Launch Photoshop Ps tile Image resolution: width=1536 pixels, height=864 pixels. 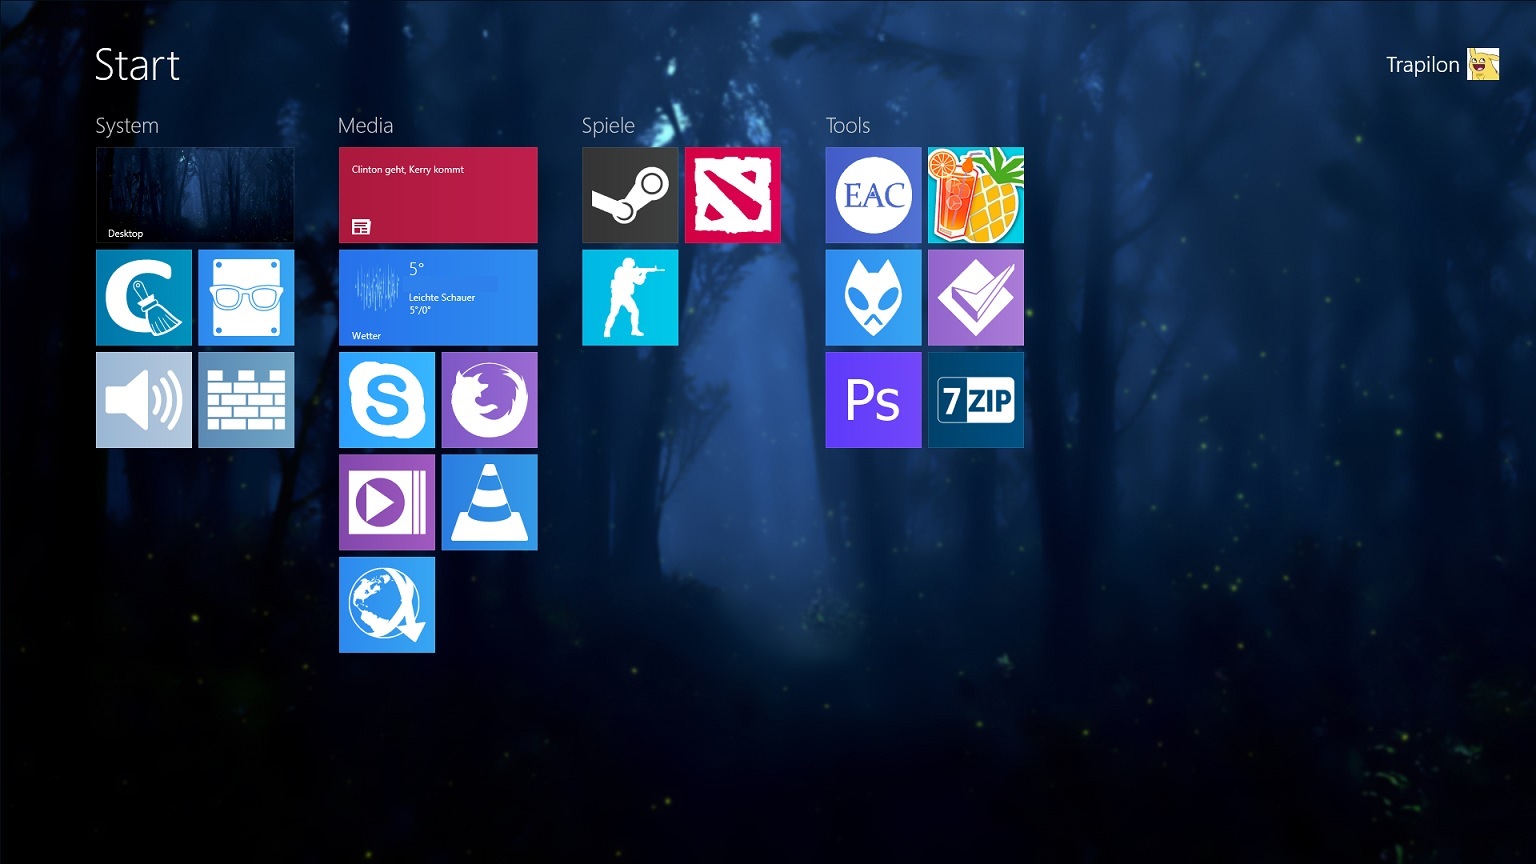click(x=873, y=400)
